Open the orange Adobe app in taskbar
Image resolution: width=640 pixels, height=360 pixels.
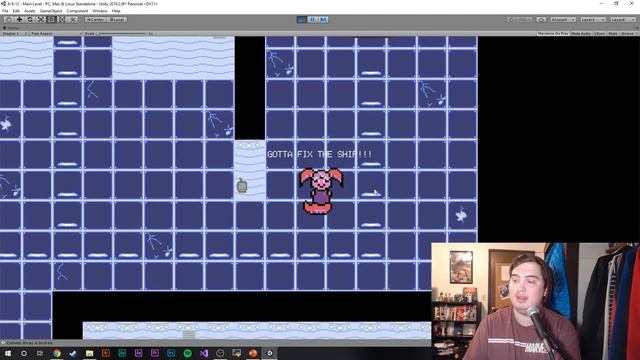tap(106, 353)
